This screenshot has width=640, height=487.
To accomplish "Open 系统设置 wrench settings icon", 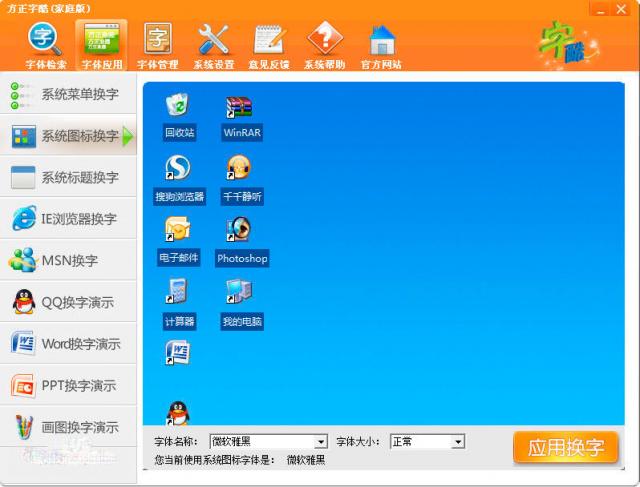I will (x=213, y=46).
